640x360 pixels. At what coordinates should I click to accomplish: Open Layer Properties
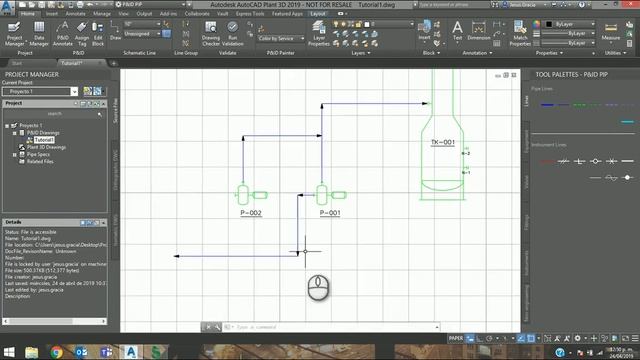[x=319, y=33]
